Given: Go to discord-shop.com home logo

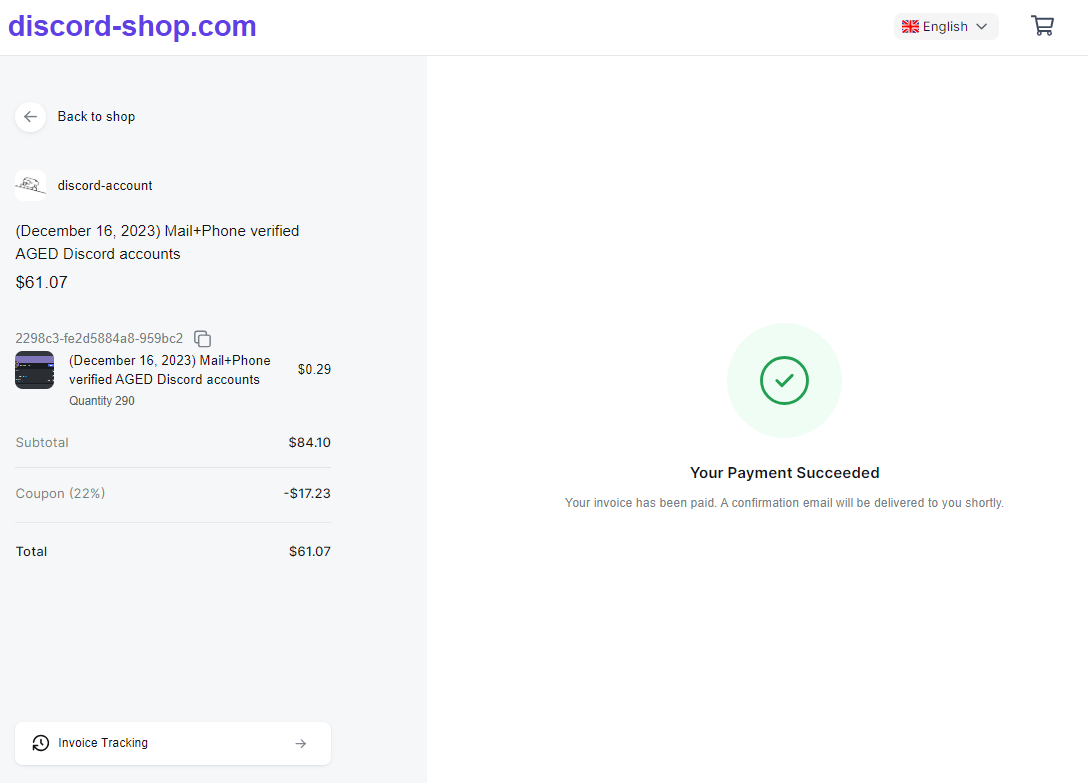Looking at the screenshot, I should pyautogui.click(x=133, y=26).
